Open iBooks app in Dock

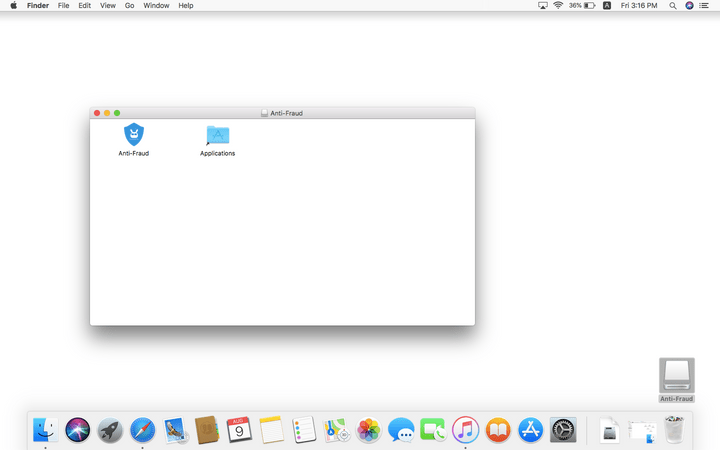[498, 430]
